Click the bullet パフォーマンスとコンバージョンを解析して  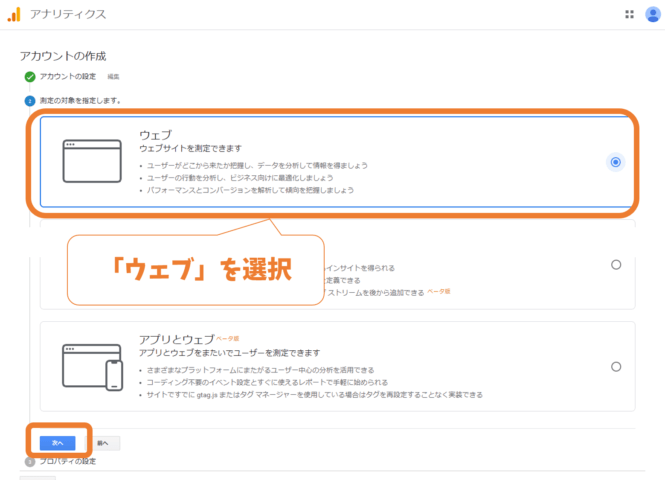[250, 190]
